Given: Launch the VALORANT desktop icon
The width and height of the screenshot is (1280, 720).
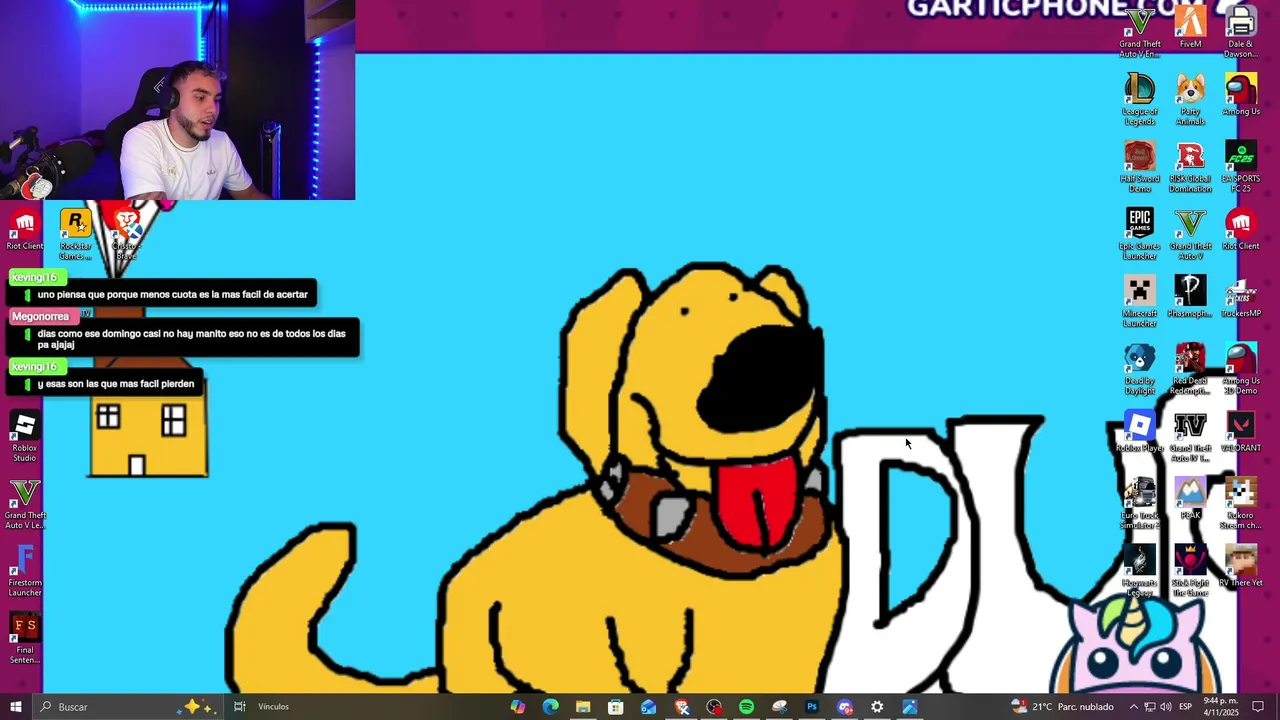Looking at the screenshot, I should tap(1240, 431).
